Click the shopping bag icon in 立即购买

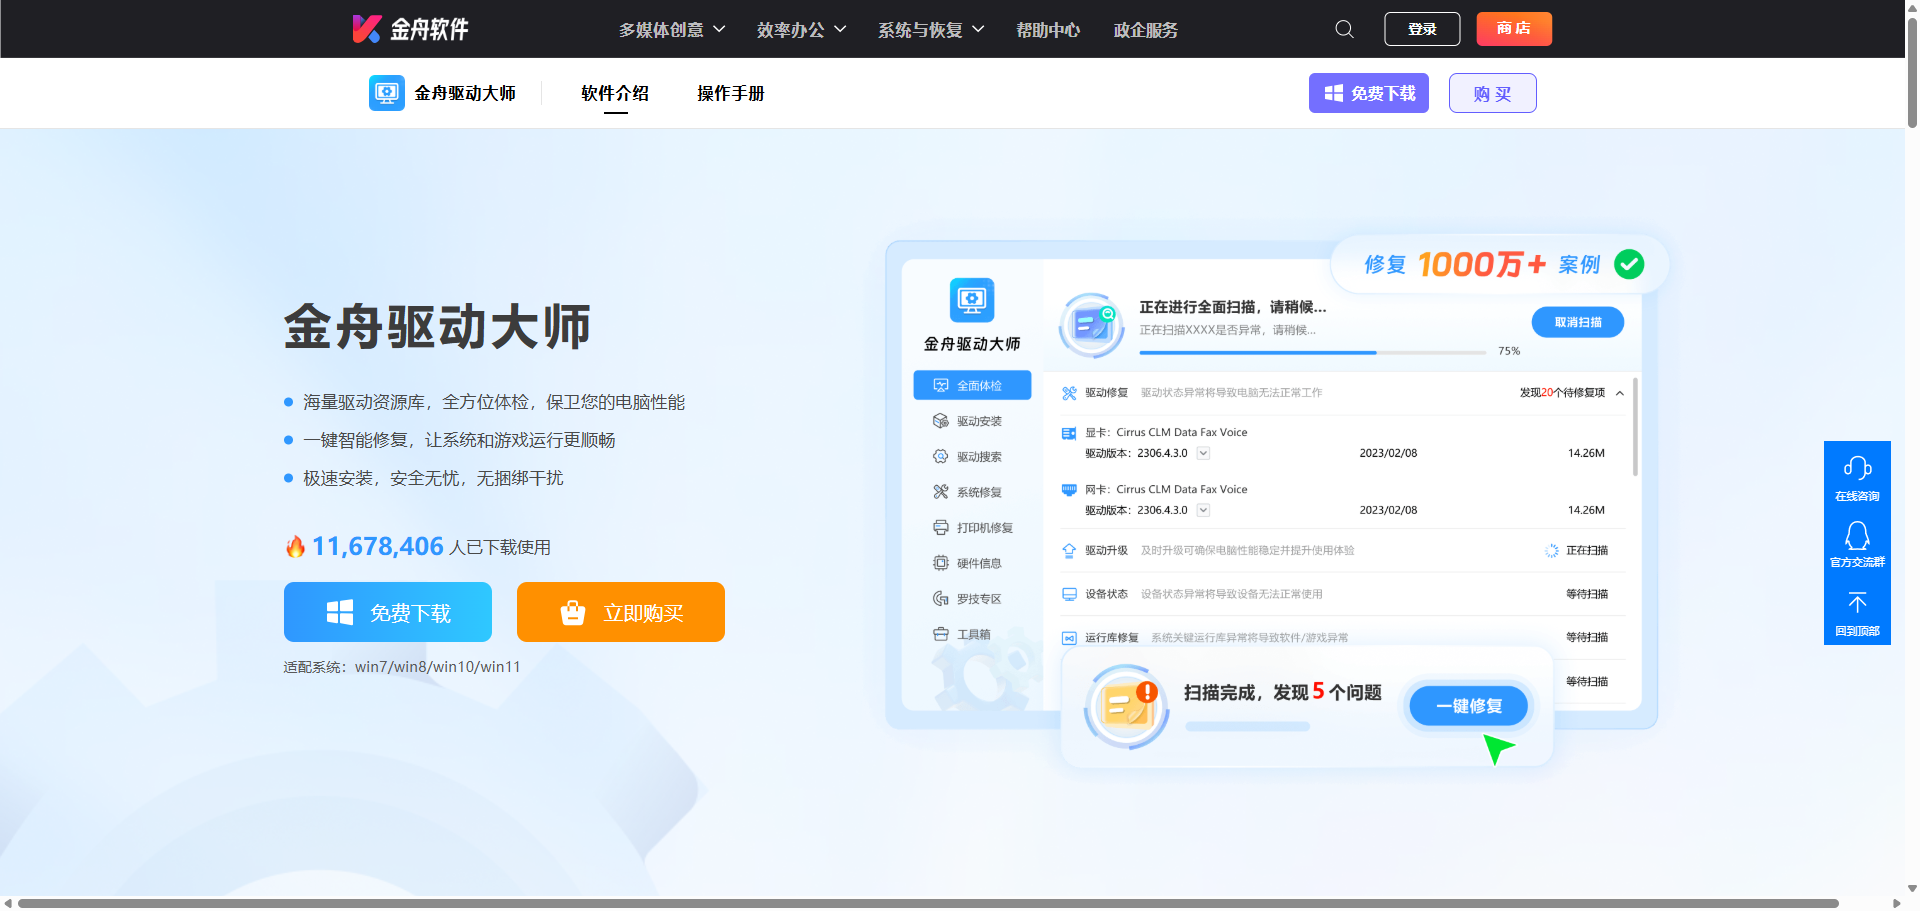[x=573, y=612]
